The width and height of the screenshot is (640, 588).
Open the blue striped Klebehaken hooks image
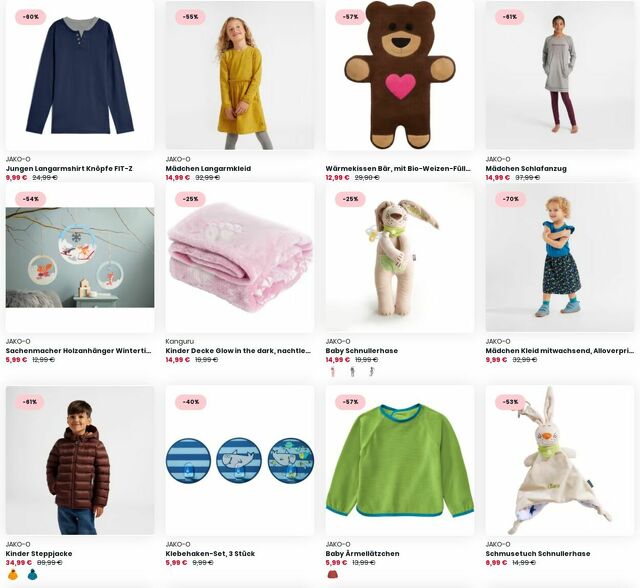tap(240, 460)
